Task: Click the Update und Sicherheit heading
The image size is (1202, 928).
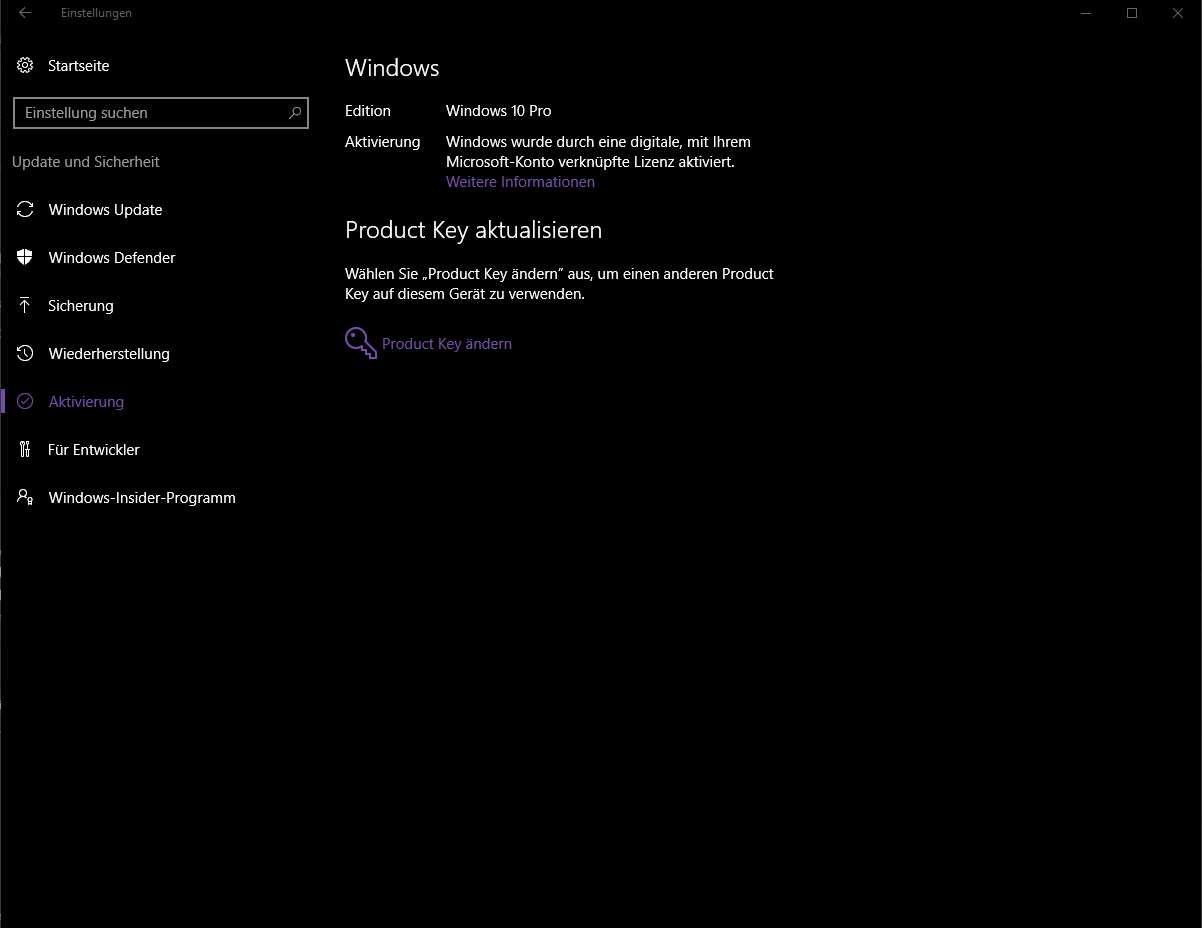Action: (x=86, y=162)
